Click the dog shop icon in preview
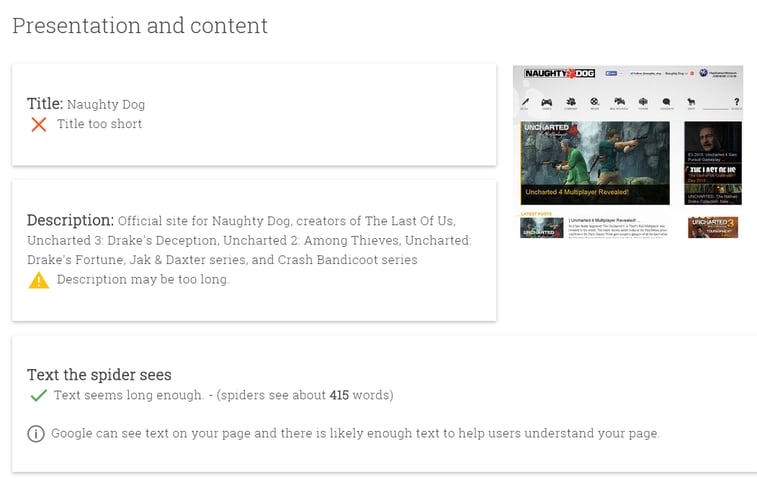 pos(691,102)
